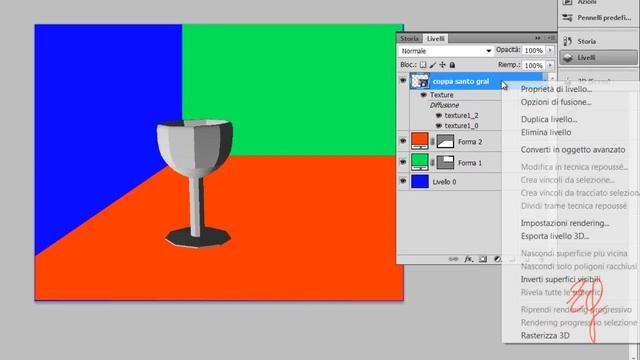Choose Impostazioni rendering menu entry
This screenshot has width=640, height=360.
tap(565, 223)
